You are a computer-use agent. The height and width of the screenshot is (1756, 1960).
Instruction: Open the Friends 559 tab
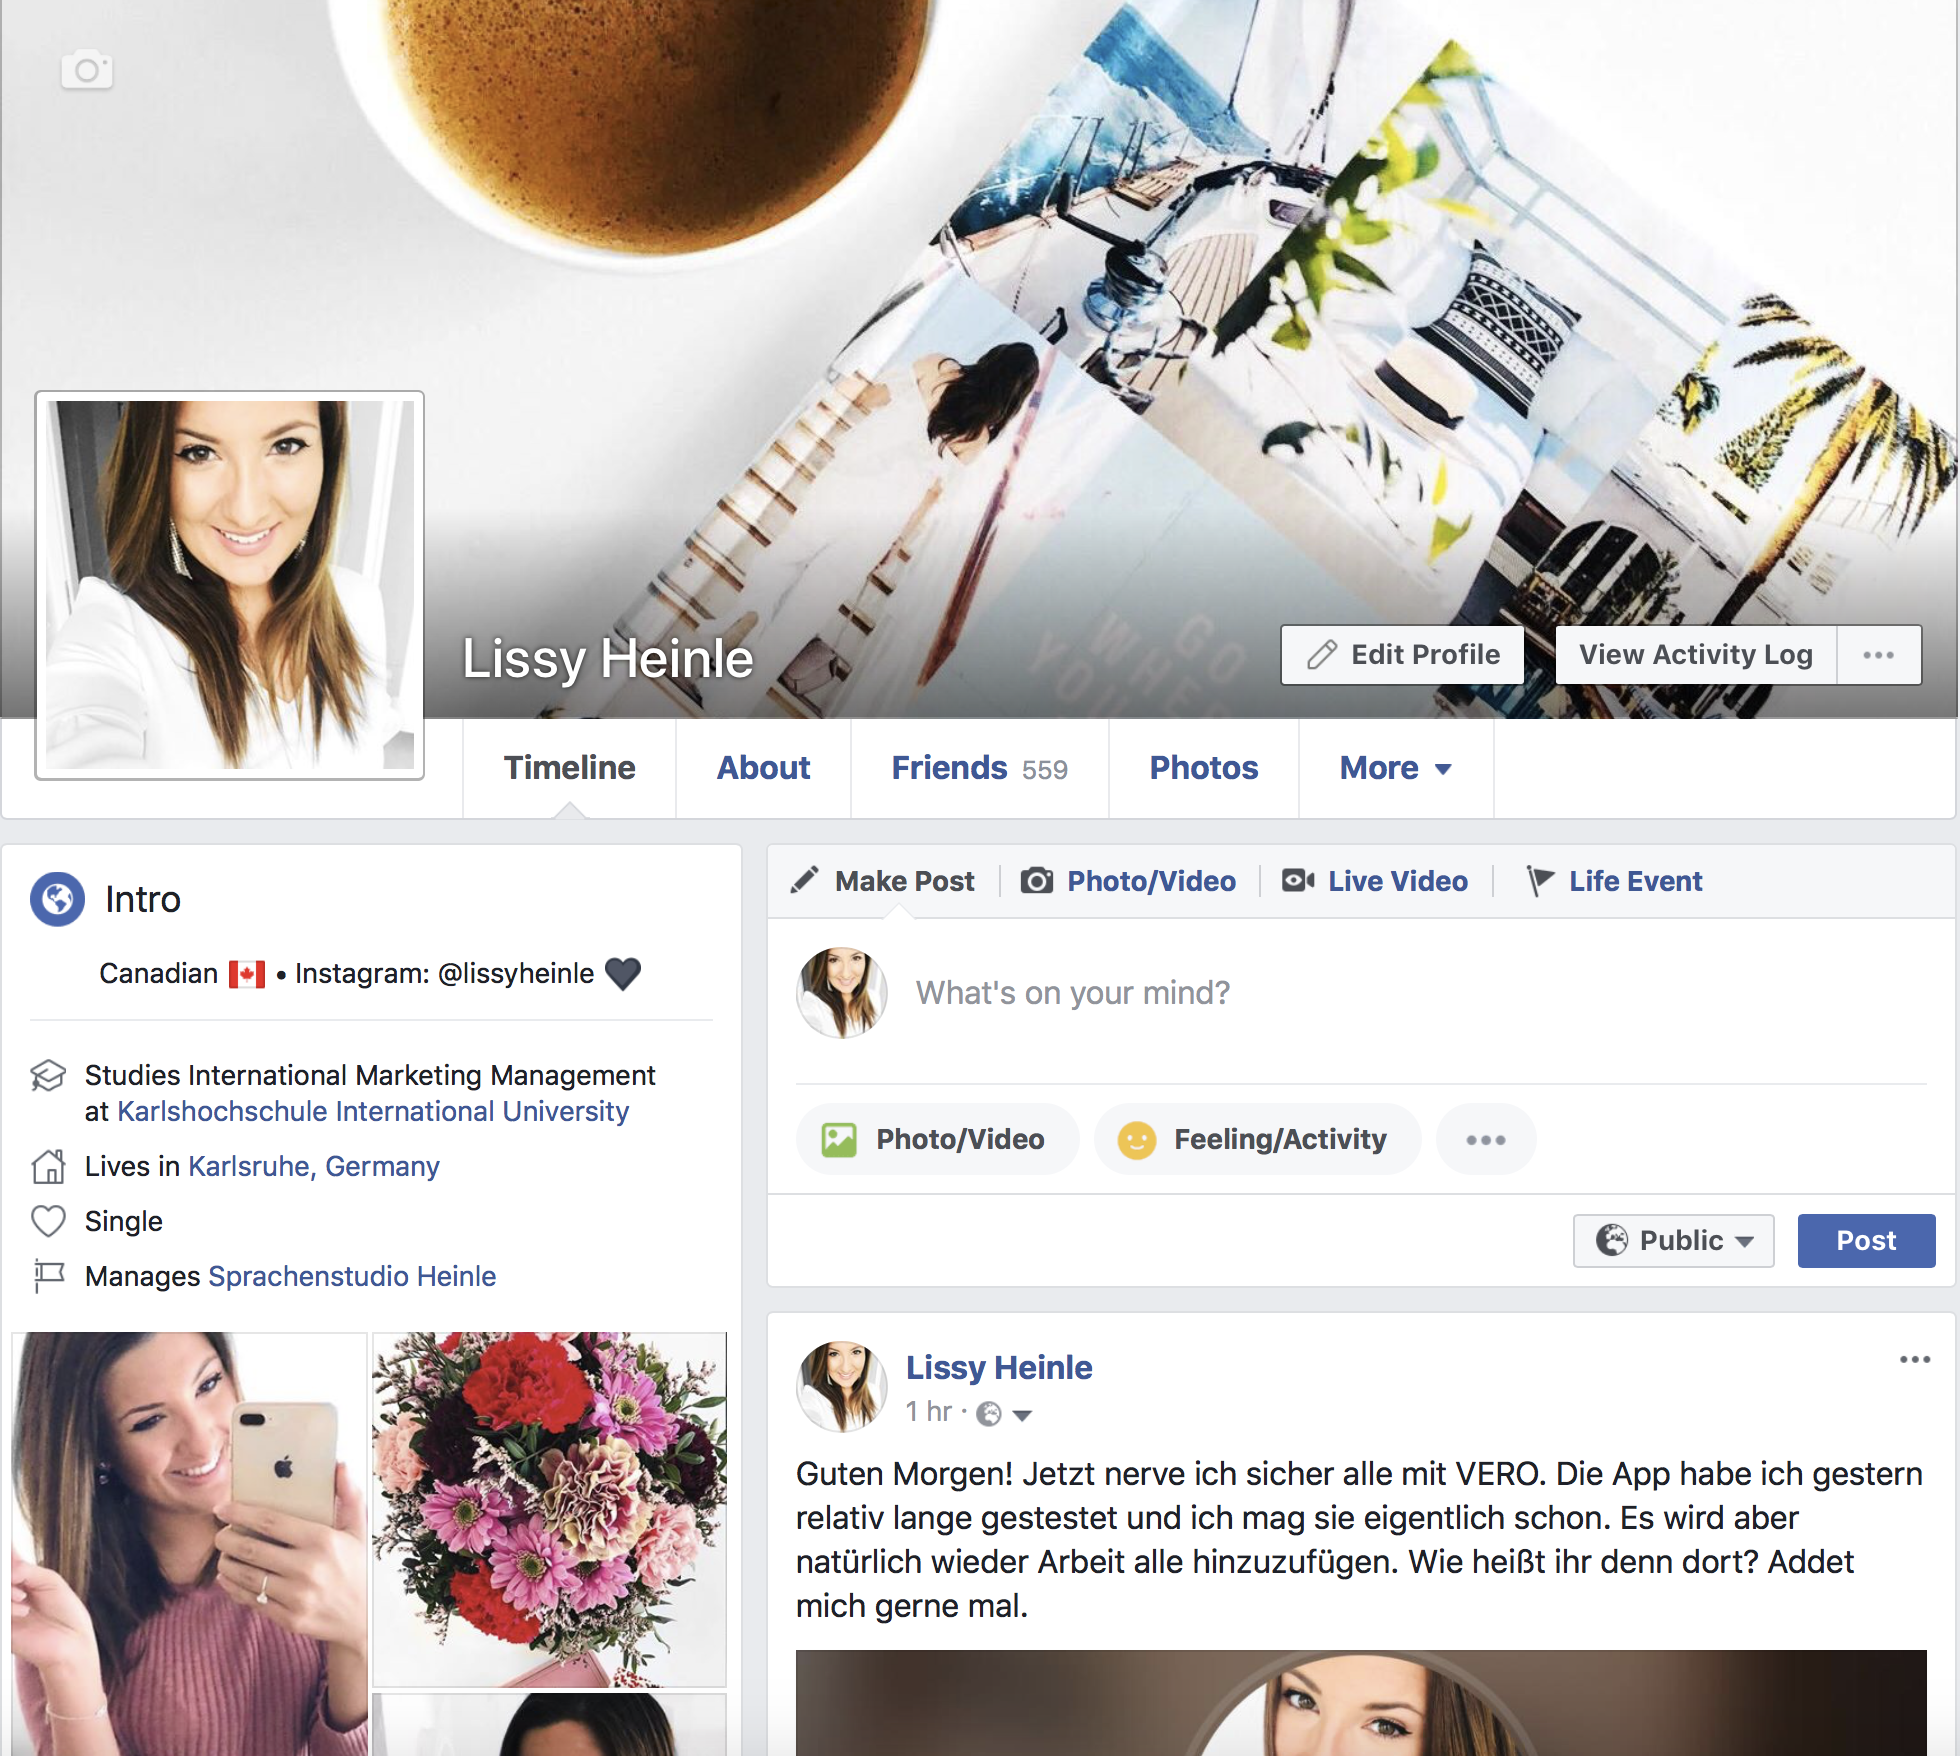point(979,768)
